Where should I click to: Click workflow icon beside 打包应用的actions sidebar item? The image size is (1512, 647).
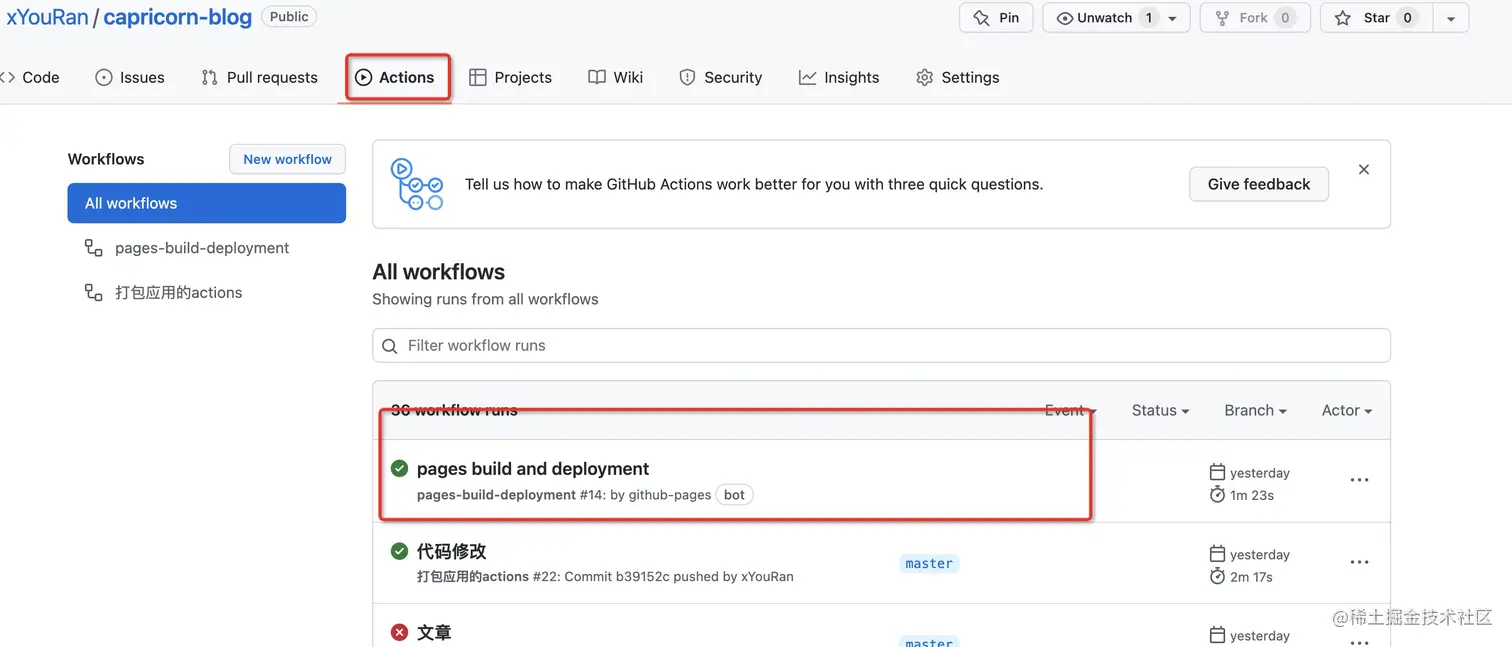[x=93, y=293]
